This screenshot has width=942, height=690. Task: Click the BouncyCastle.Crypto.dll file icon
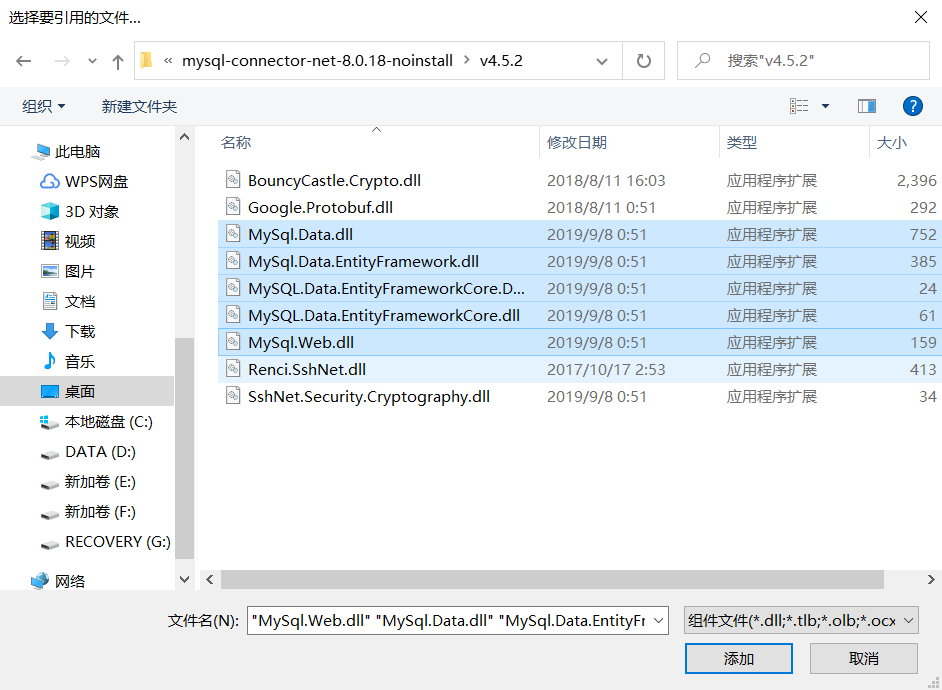point(233,180)
